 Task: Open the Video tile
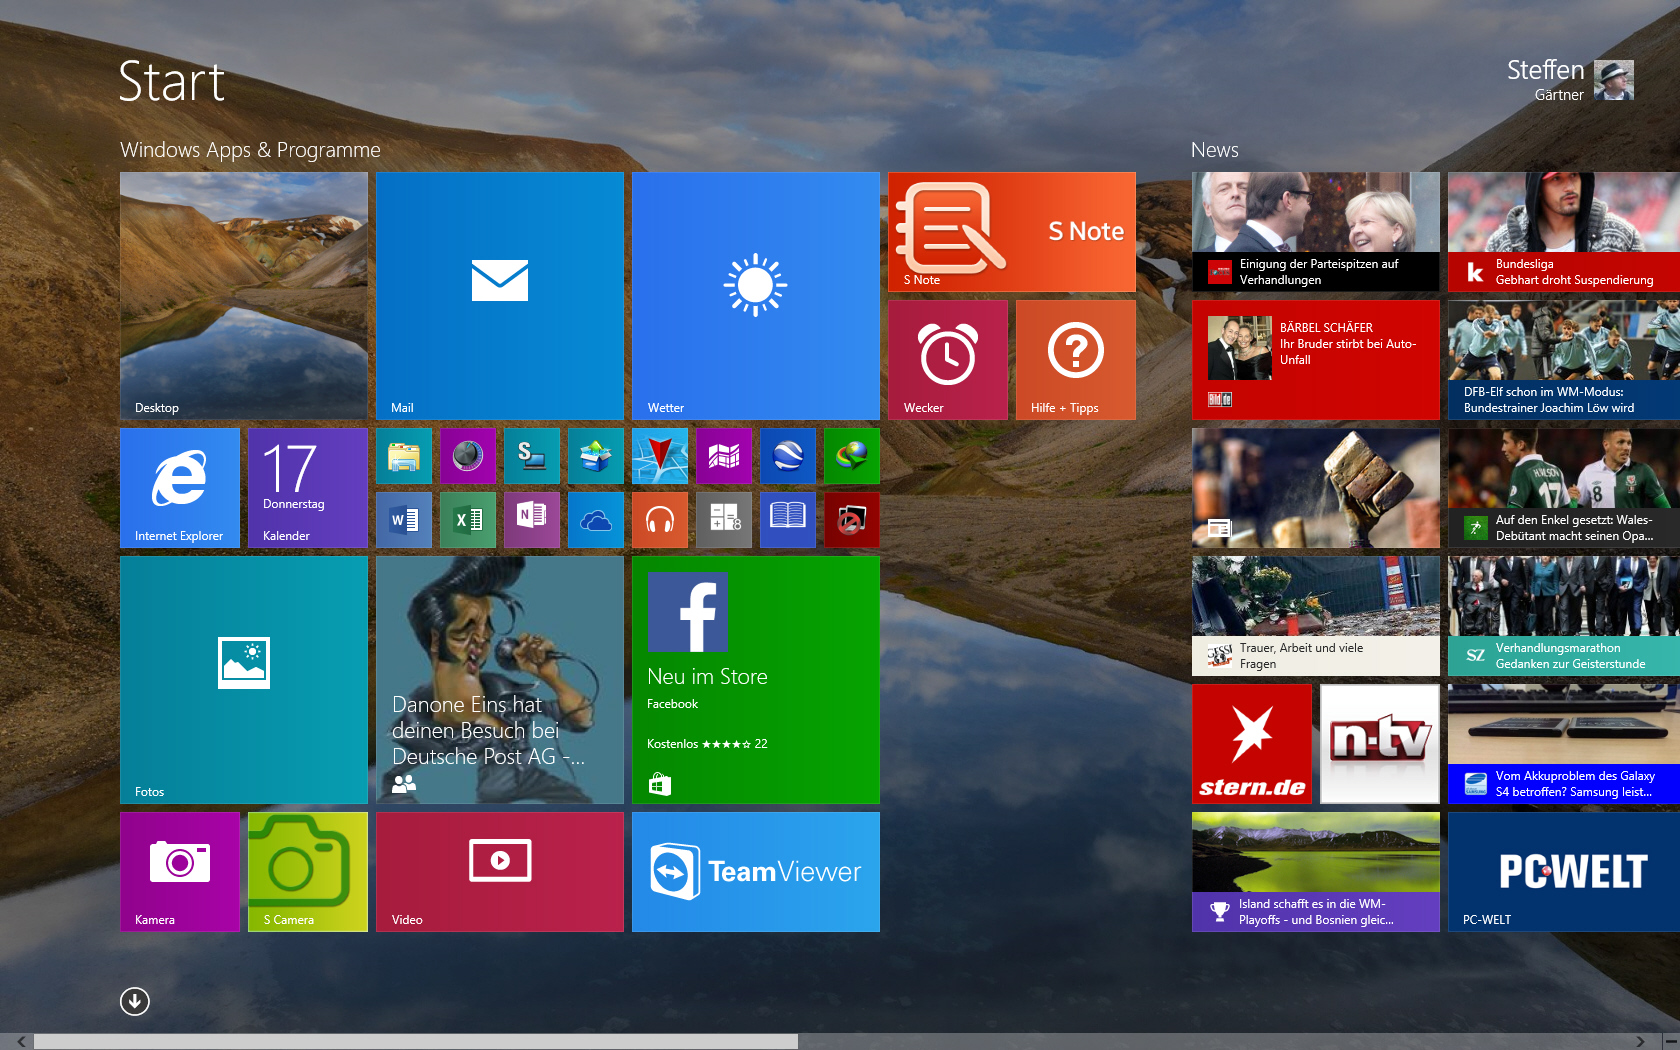tap(500, 872)
